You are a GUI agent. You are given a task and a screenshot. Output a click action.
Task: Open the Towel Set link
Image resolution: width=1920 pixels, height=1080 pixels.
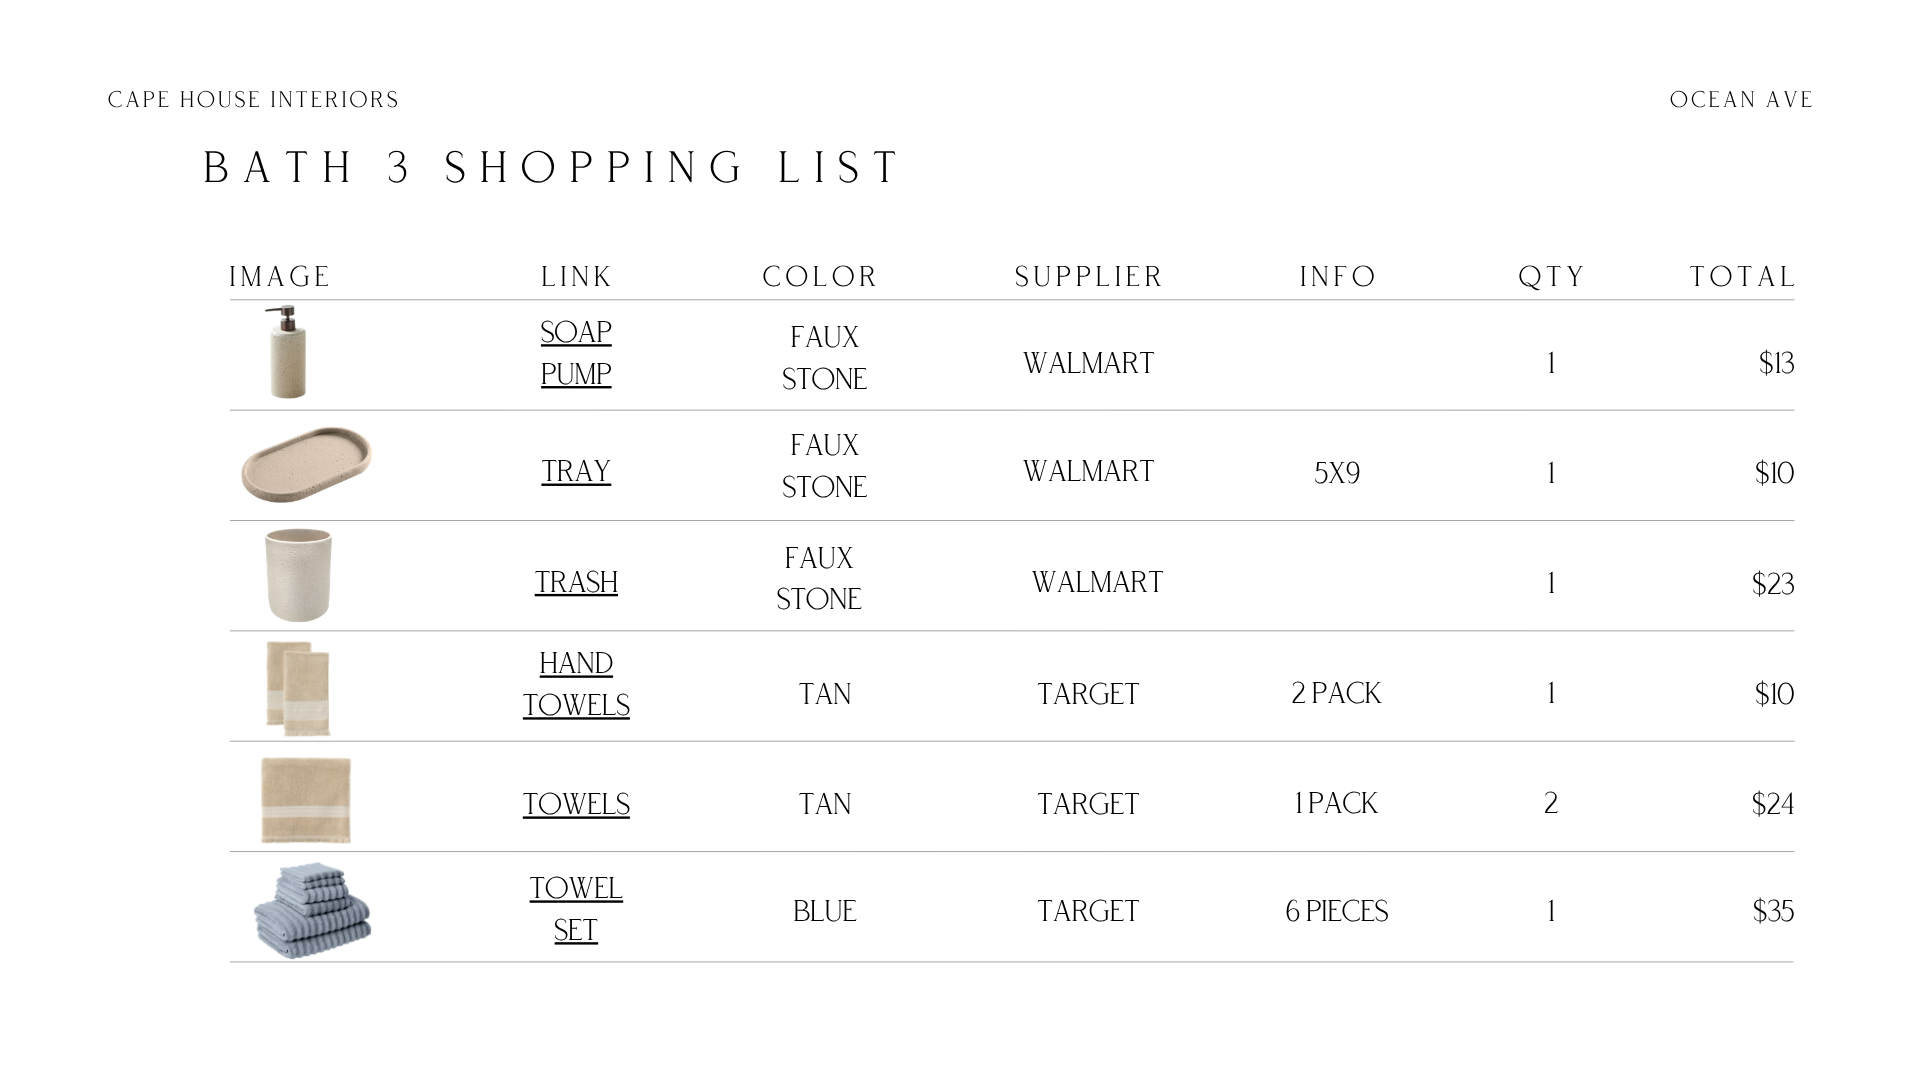pos(576,909)
